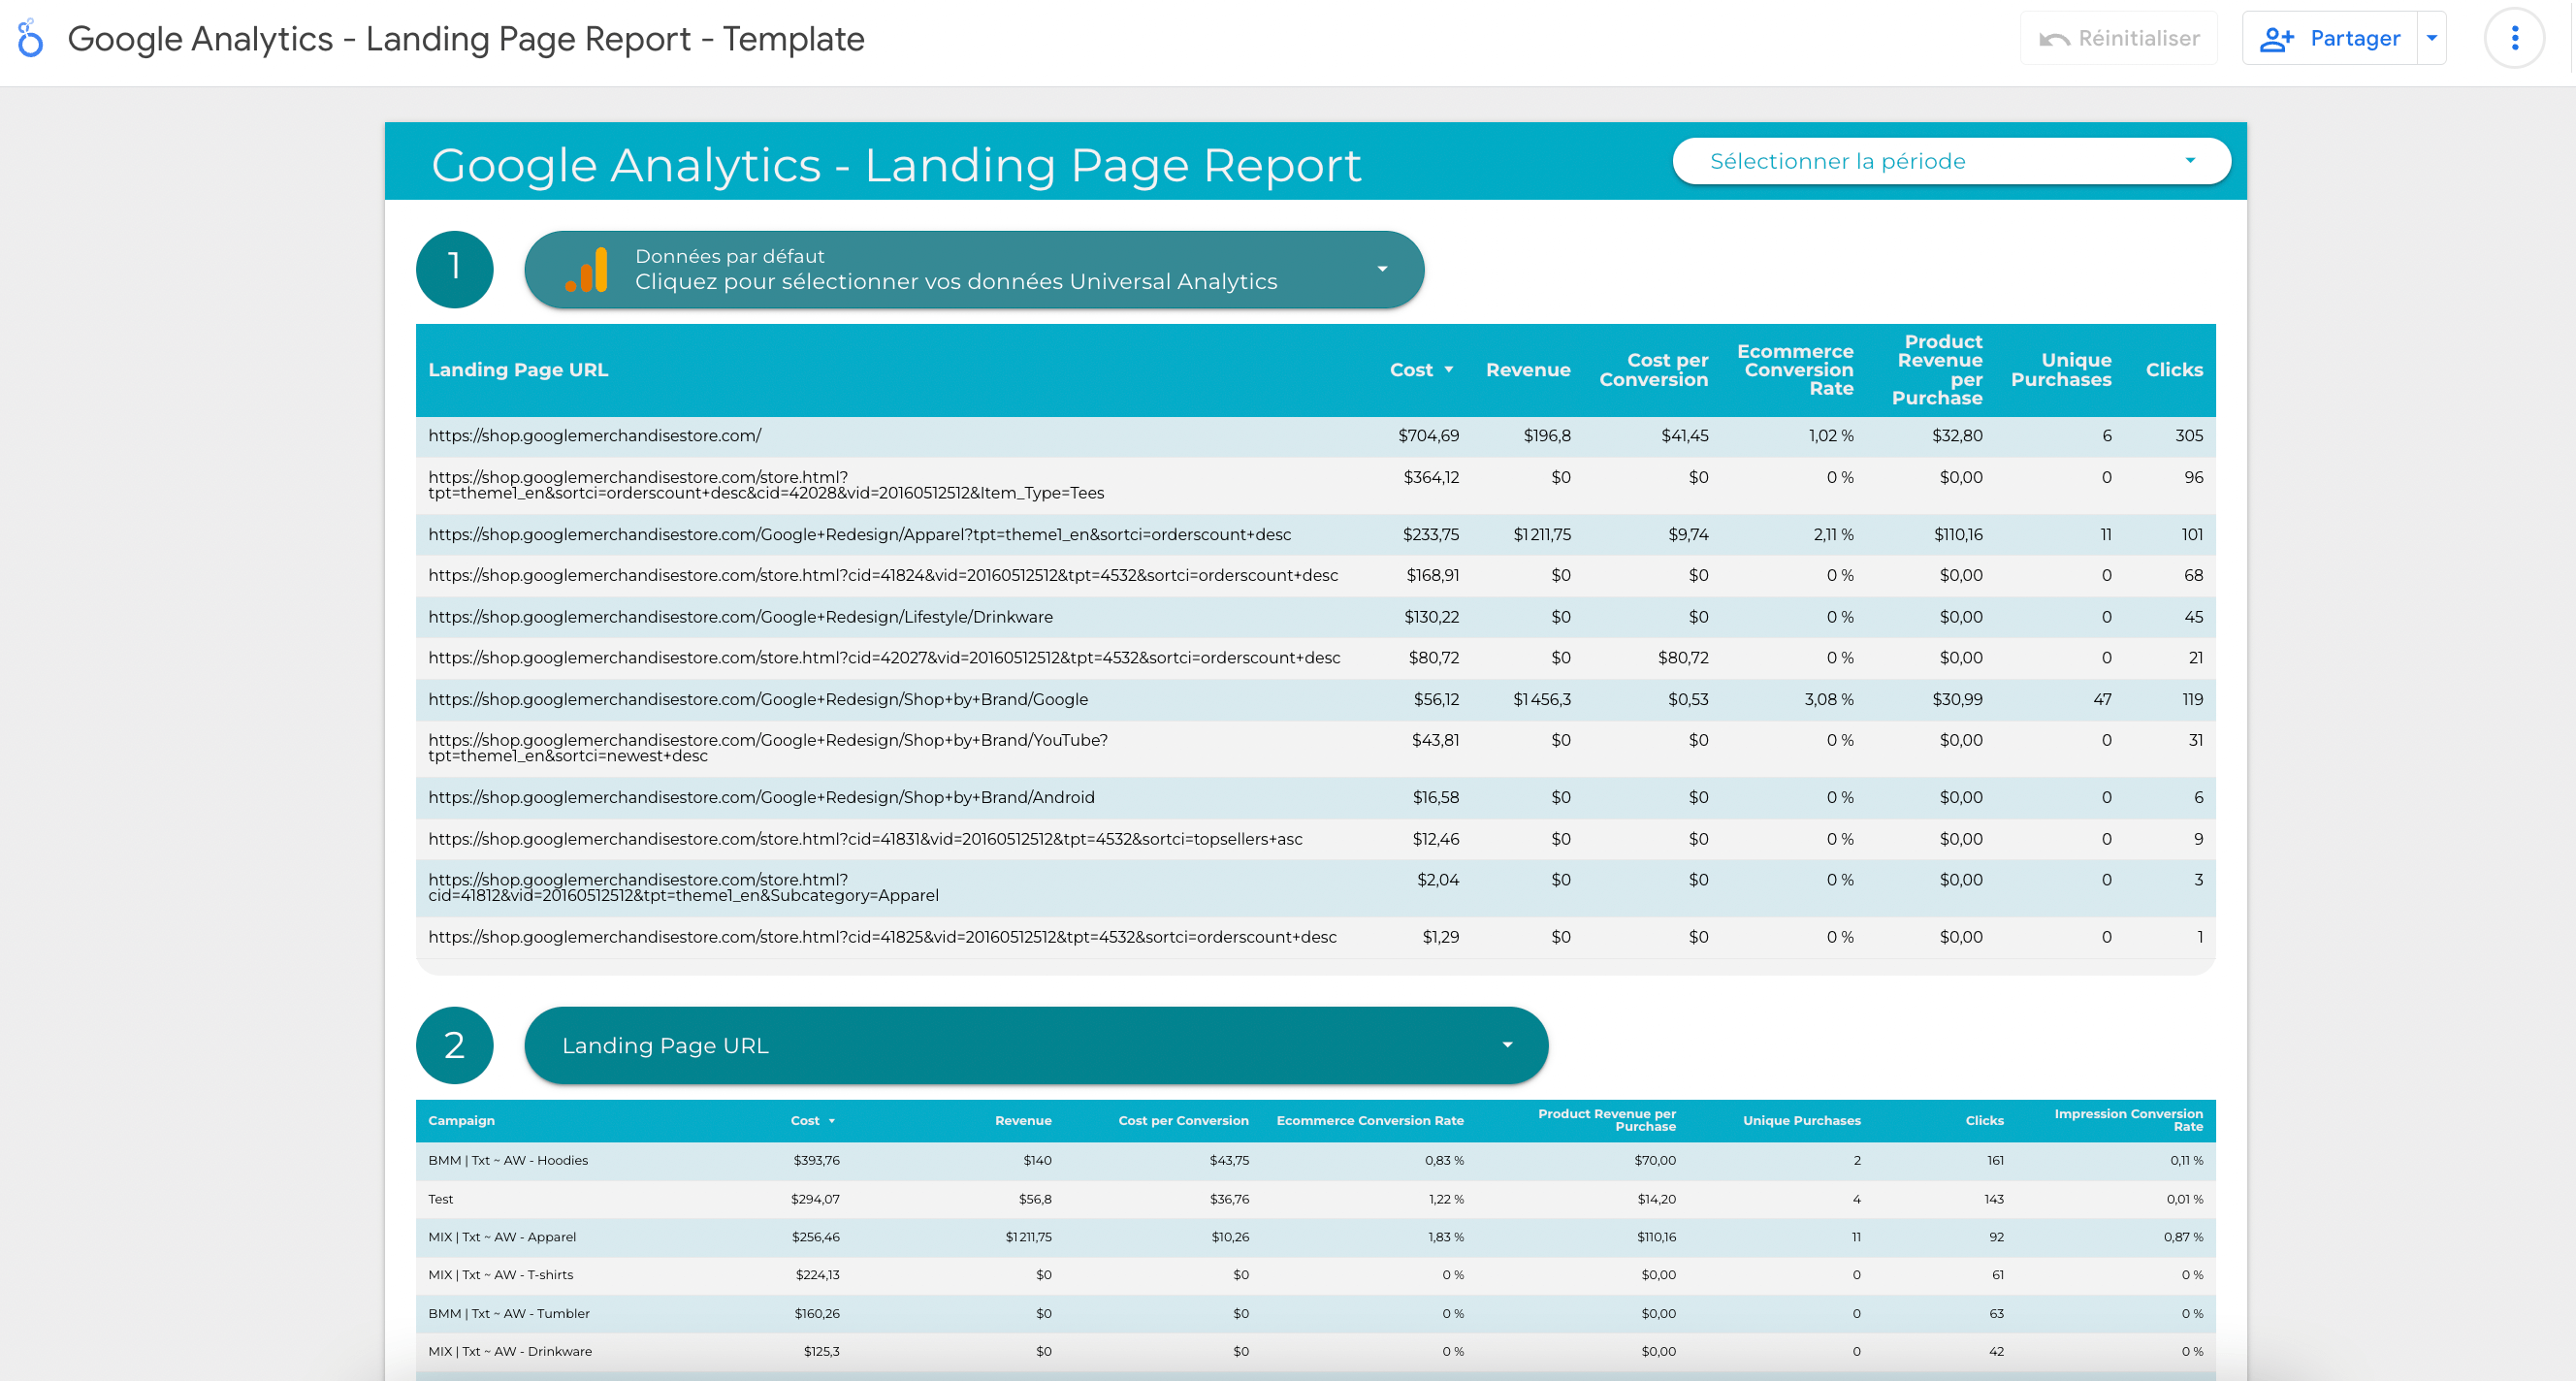Click the $1 456,3 revenue value
The height and width of the screenshot is (1381, 2576).
[1541, 699]
